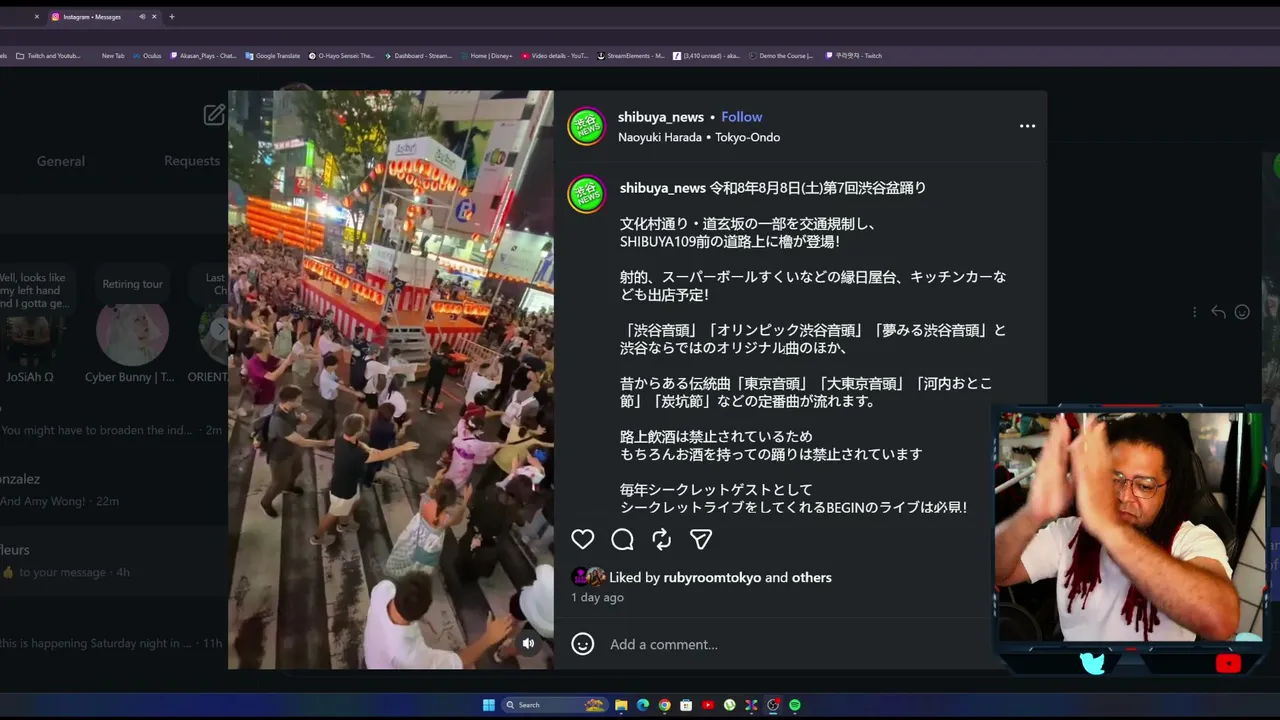Open the Twitch bookmark with Korean title

pos(854,56)
